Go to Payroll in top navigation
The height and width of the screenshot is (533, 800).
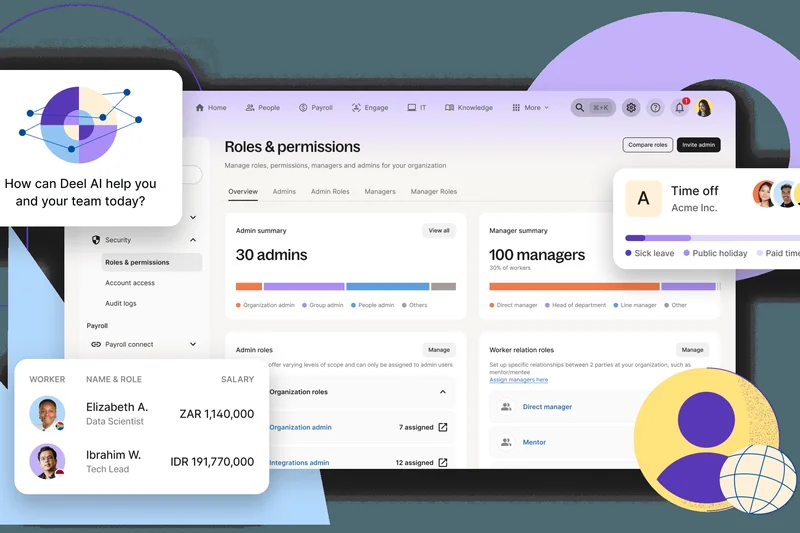point(316,108)
